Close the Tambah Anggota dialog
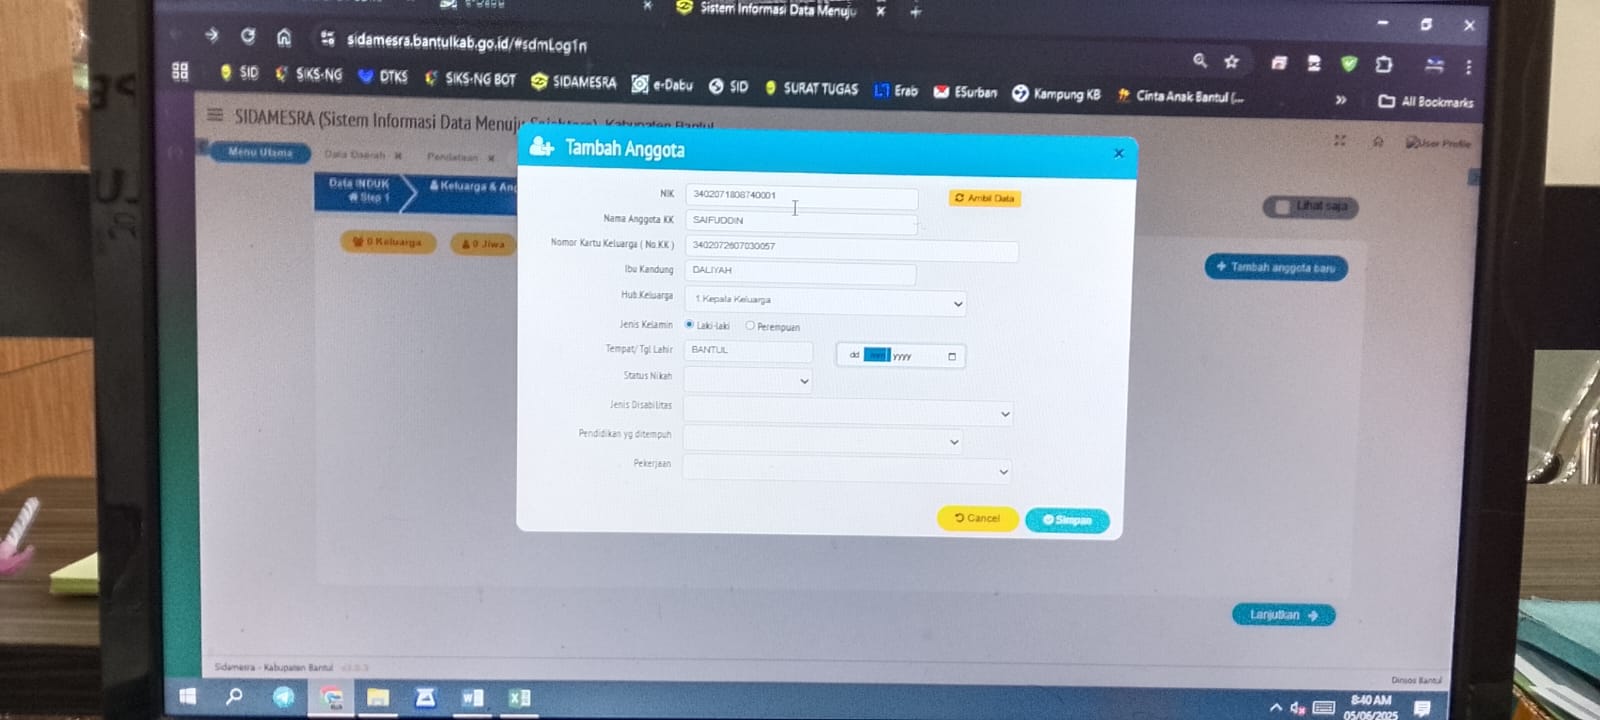The width and height of the screenshot is (1600, 720). [1119, 153]
